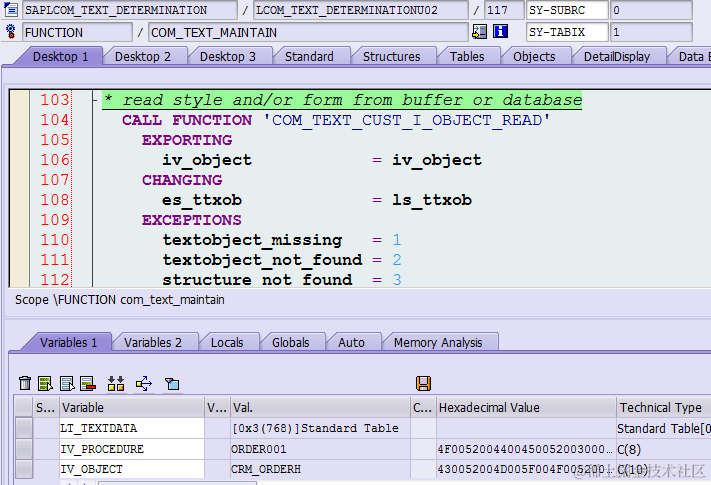The width and height of the screenshot is (711, 485).
Task: Select the LT_TEXTDATA variable cell
Action: click(x=131, y=428)
